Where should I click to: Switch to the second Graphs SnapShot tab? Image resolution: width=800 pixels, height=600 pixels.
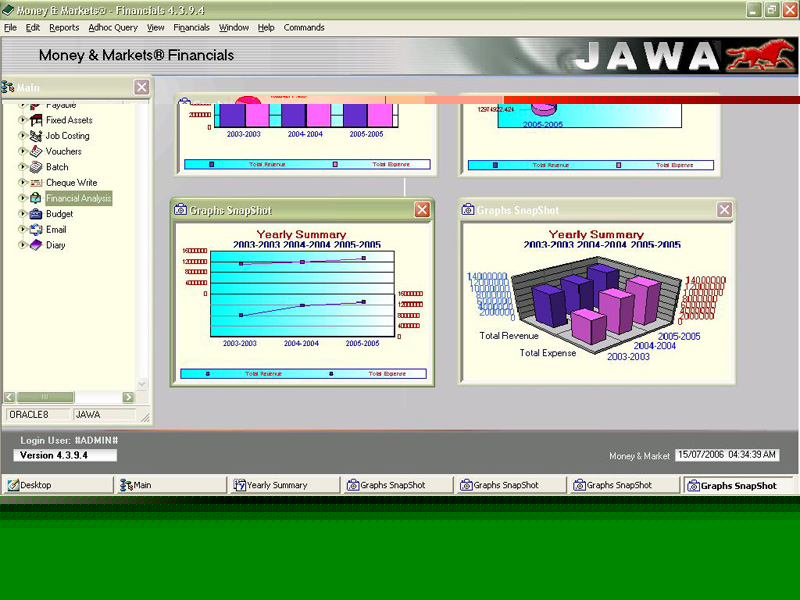(x=511, y=485)
